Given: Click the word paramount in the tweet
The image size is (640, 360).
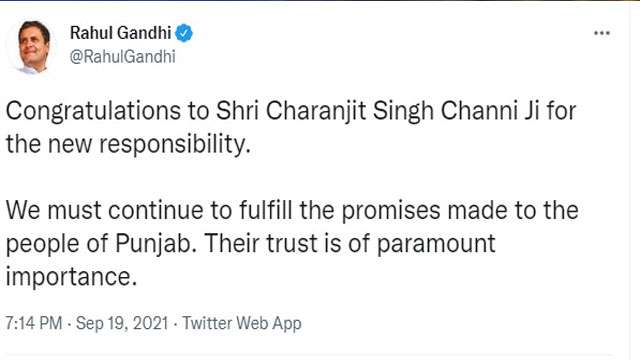Looking at the screenshot, I should [x=436, y=244].
